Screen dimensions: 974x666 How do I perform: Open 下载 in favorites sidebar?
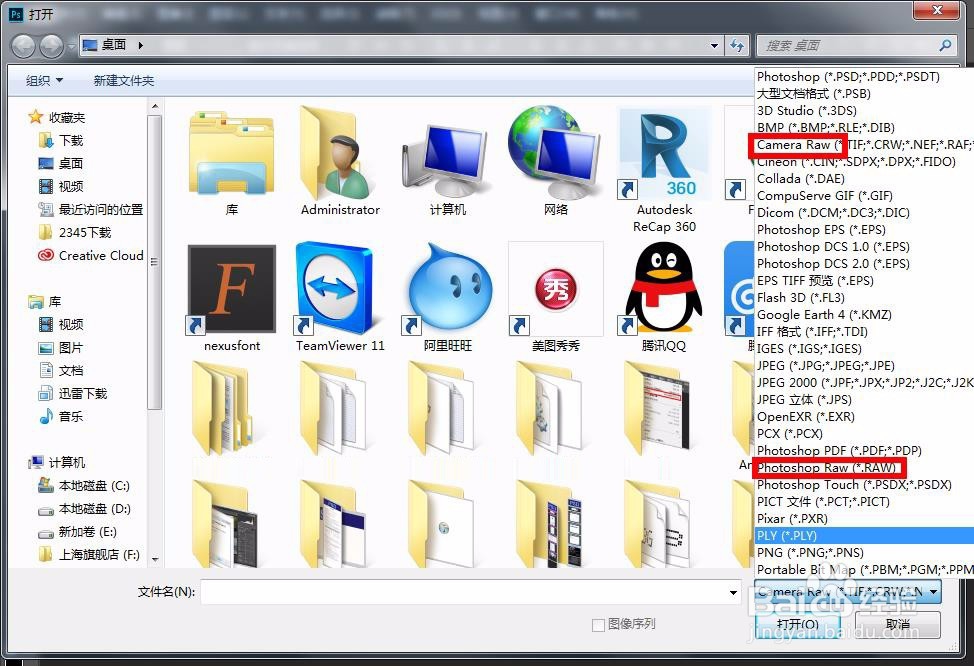60,140
